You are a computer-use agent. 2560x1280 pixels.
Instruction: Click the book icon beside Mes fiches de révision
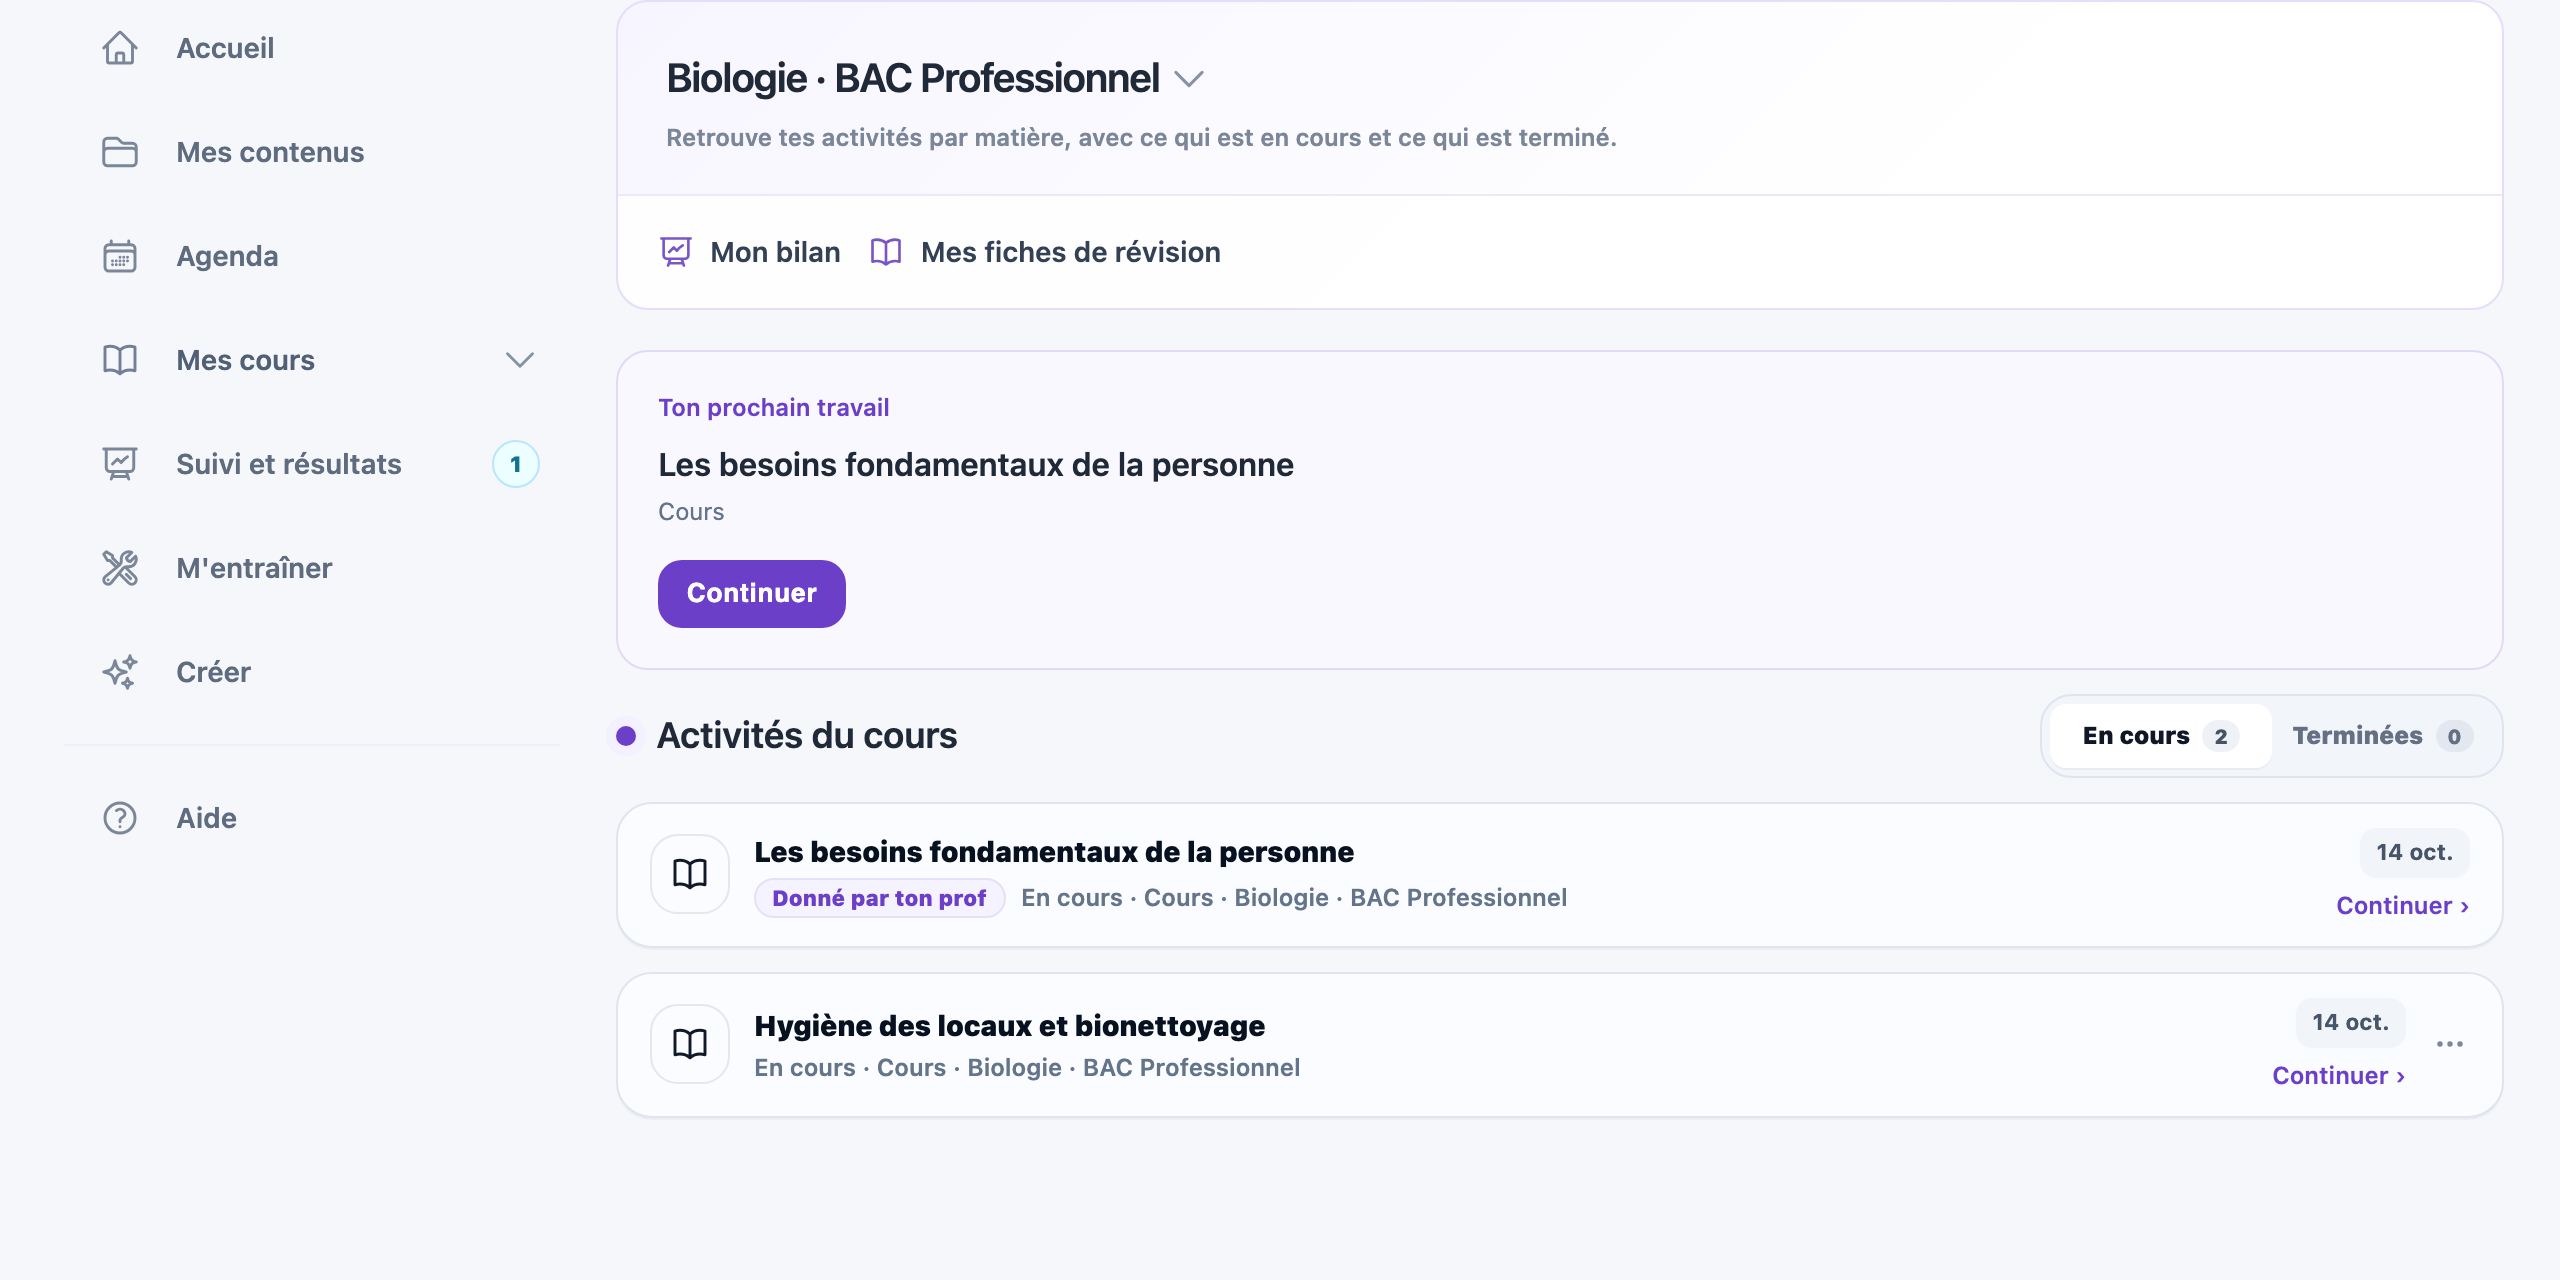[x=886, y=252]
